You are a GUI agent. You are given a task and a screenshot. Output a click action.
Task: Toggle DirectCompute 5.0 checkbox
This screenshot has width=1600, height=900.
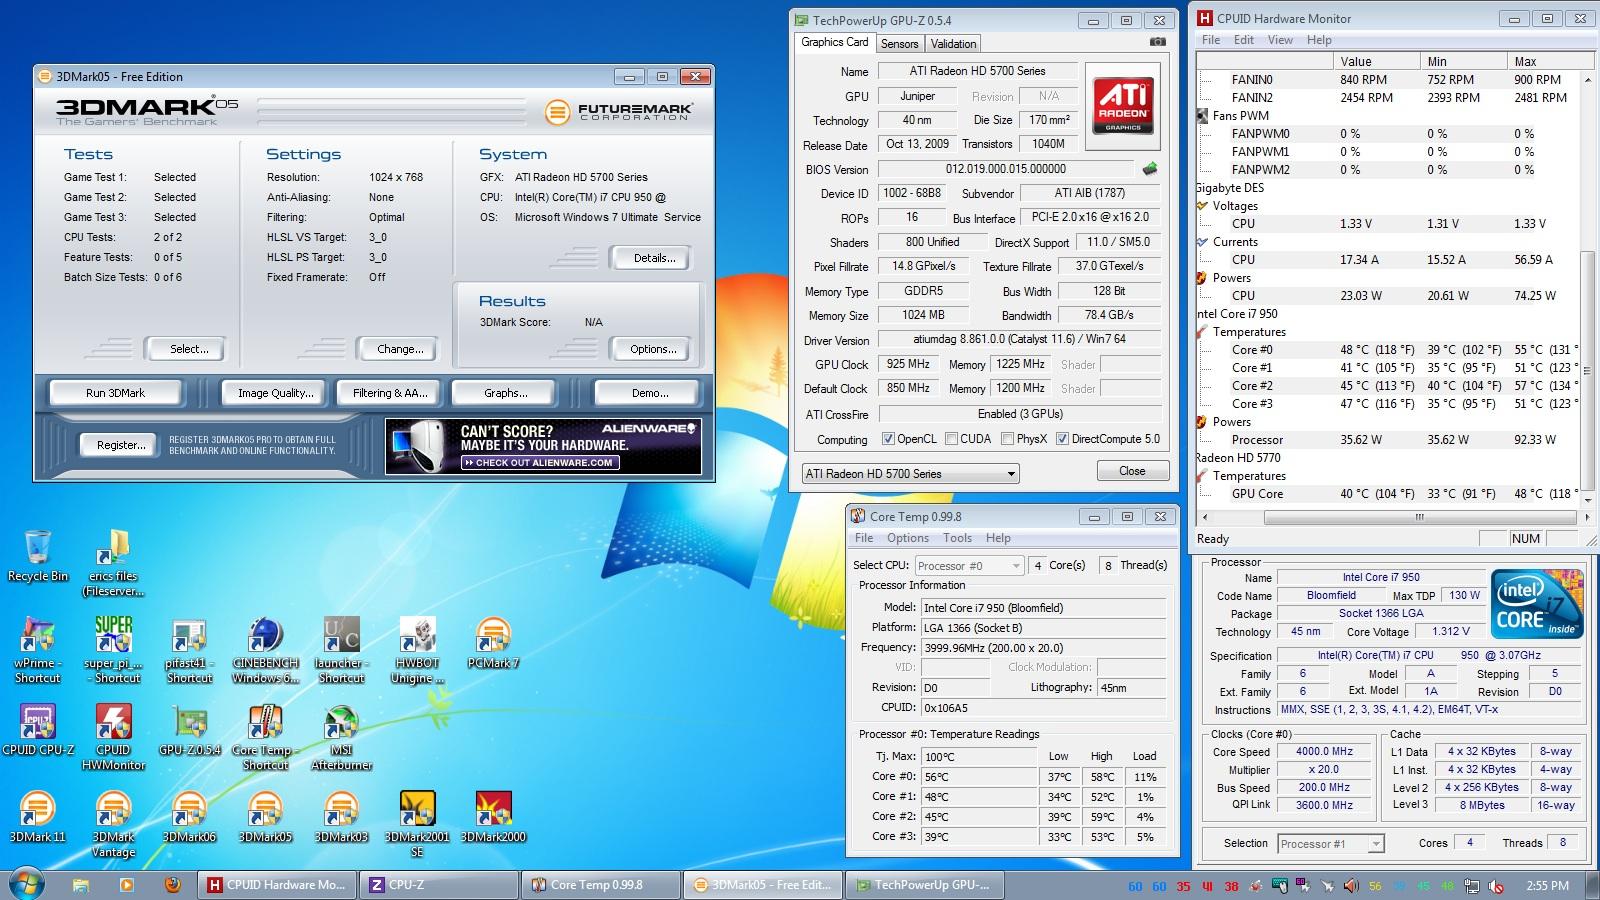pyautogui.click(x=1062, y=439)
